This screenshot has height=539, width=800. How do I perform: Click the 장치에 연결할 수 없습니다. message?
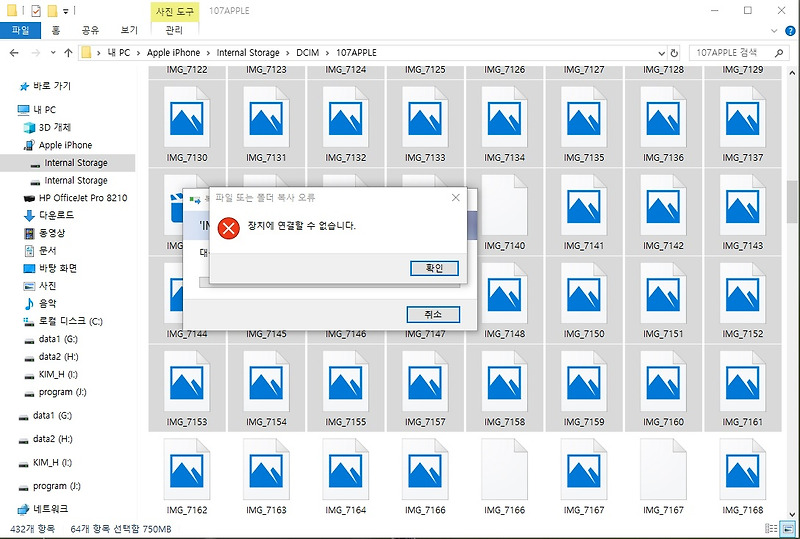(x=302, y=226)
